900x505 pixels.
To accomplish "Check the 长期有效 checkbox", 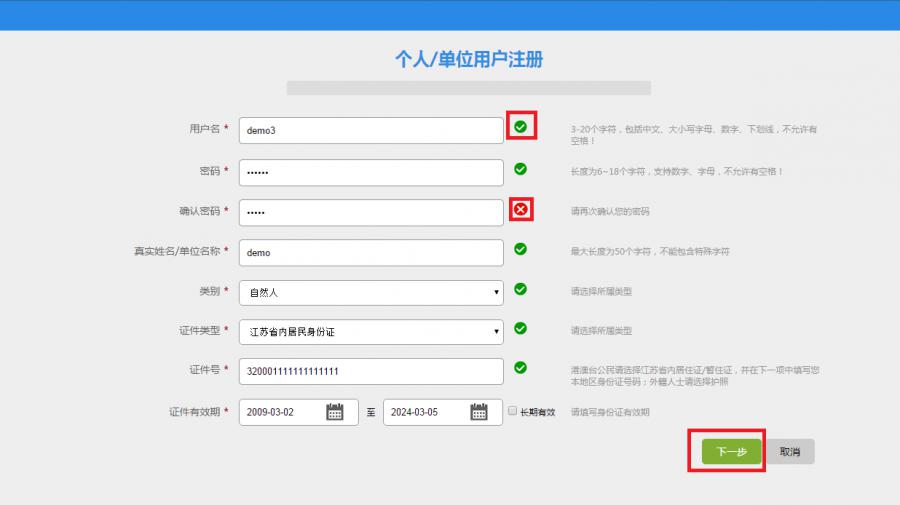I will [513, 411].
